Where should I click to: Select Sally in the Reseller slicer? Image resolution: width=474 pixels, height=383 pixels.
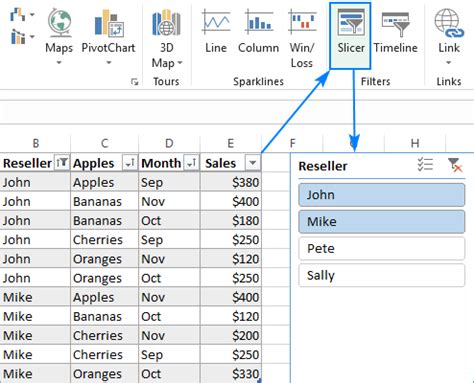pyautogui.click(x=382, y=275)
